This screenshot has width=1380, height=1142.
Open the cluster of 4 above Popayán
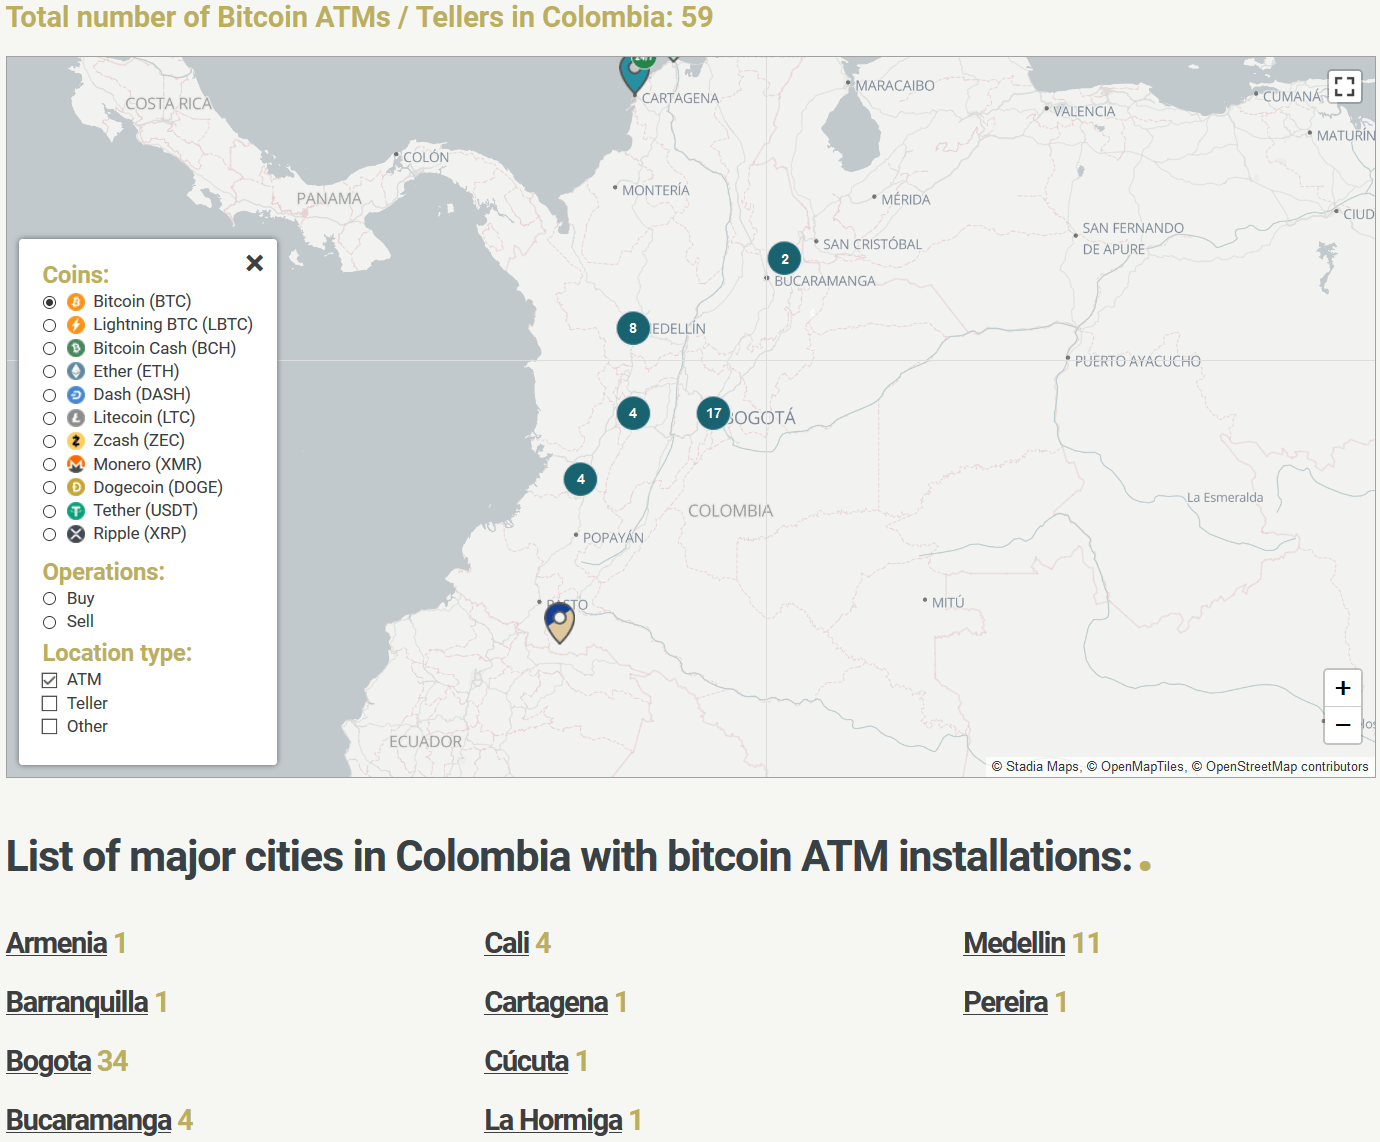[x=581, y=479]
